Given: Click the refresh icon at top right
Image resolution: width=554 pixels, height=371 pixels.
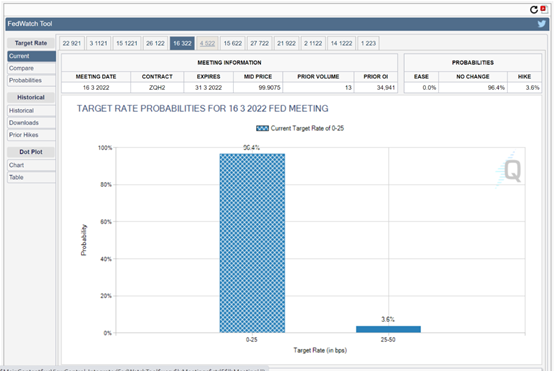Looking at the screenshot, I should click(534, 10).
